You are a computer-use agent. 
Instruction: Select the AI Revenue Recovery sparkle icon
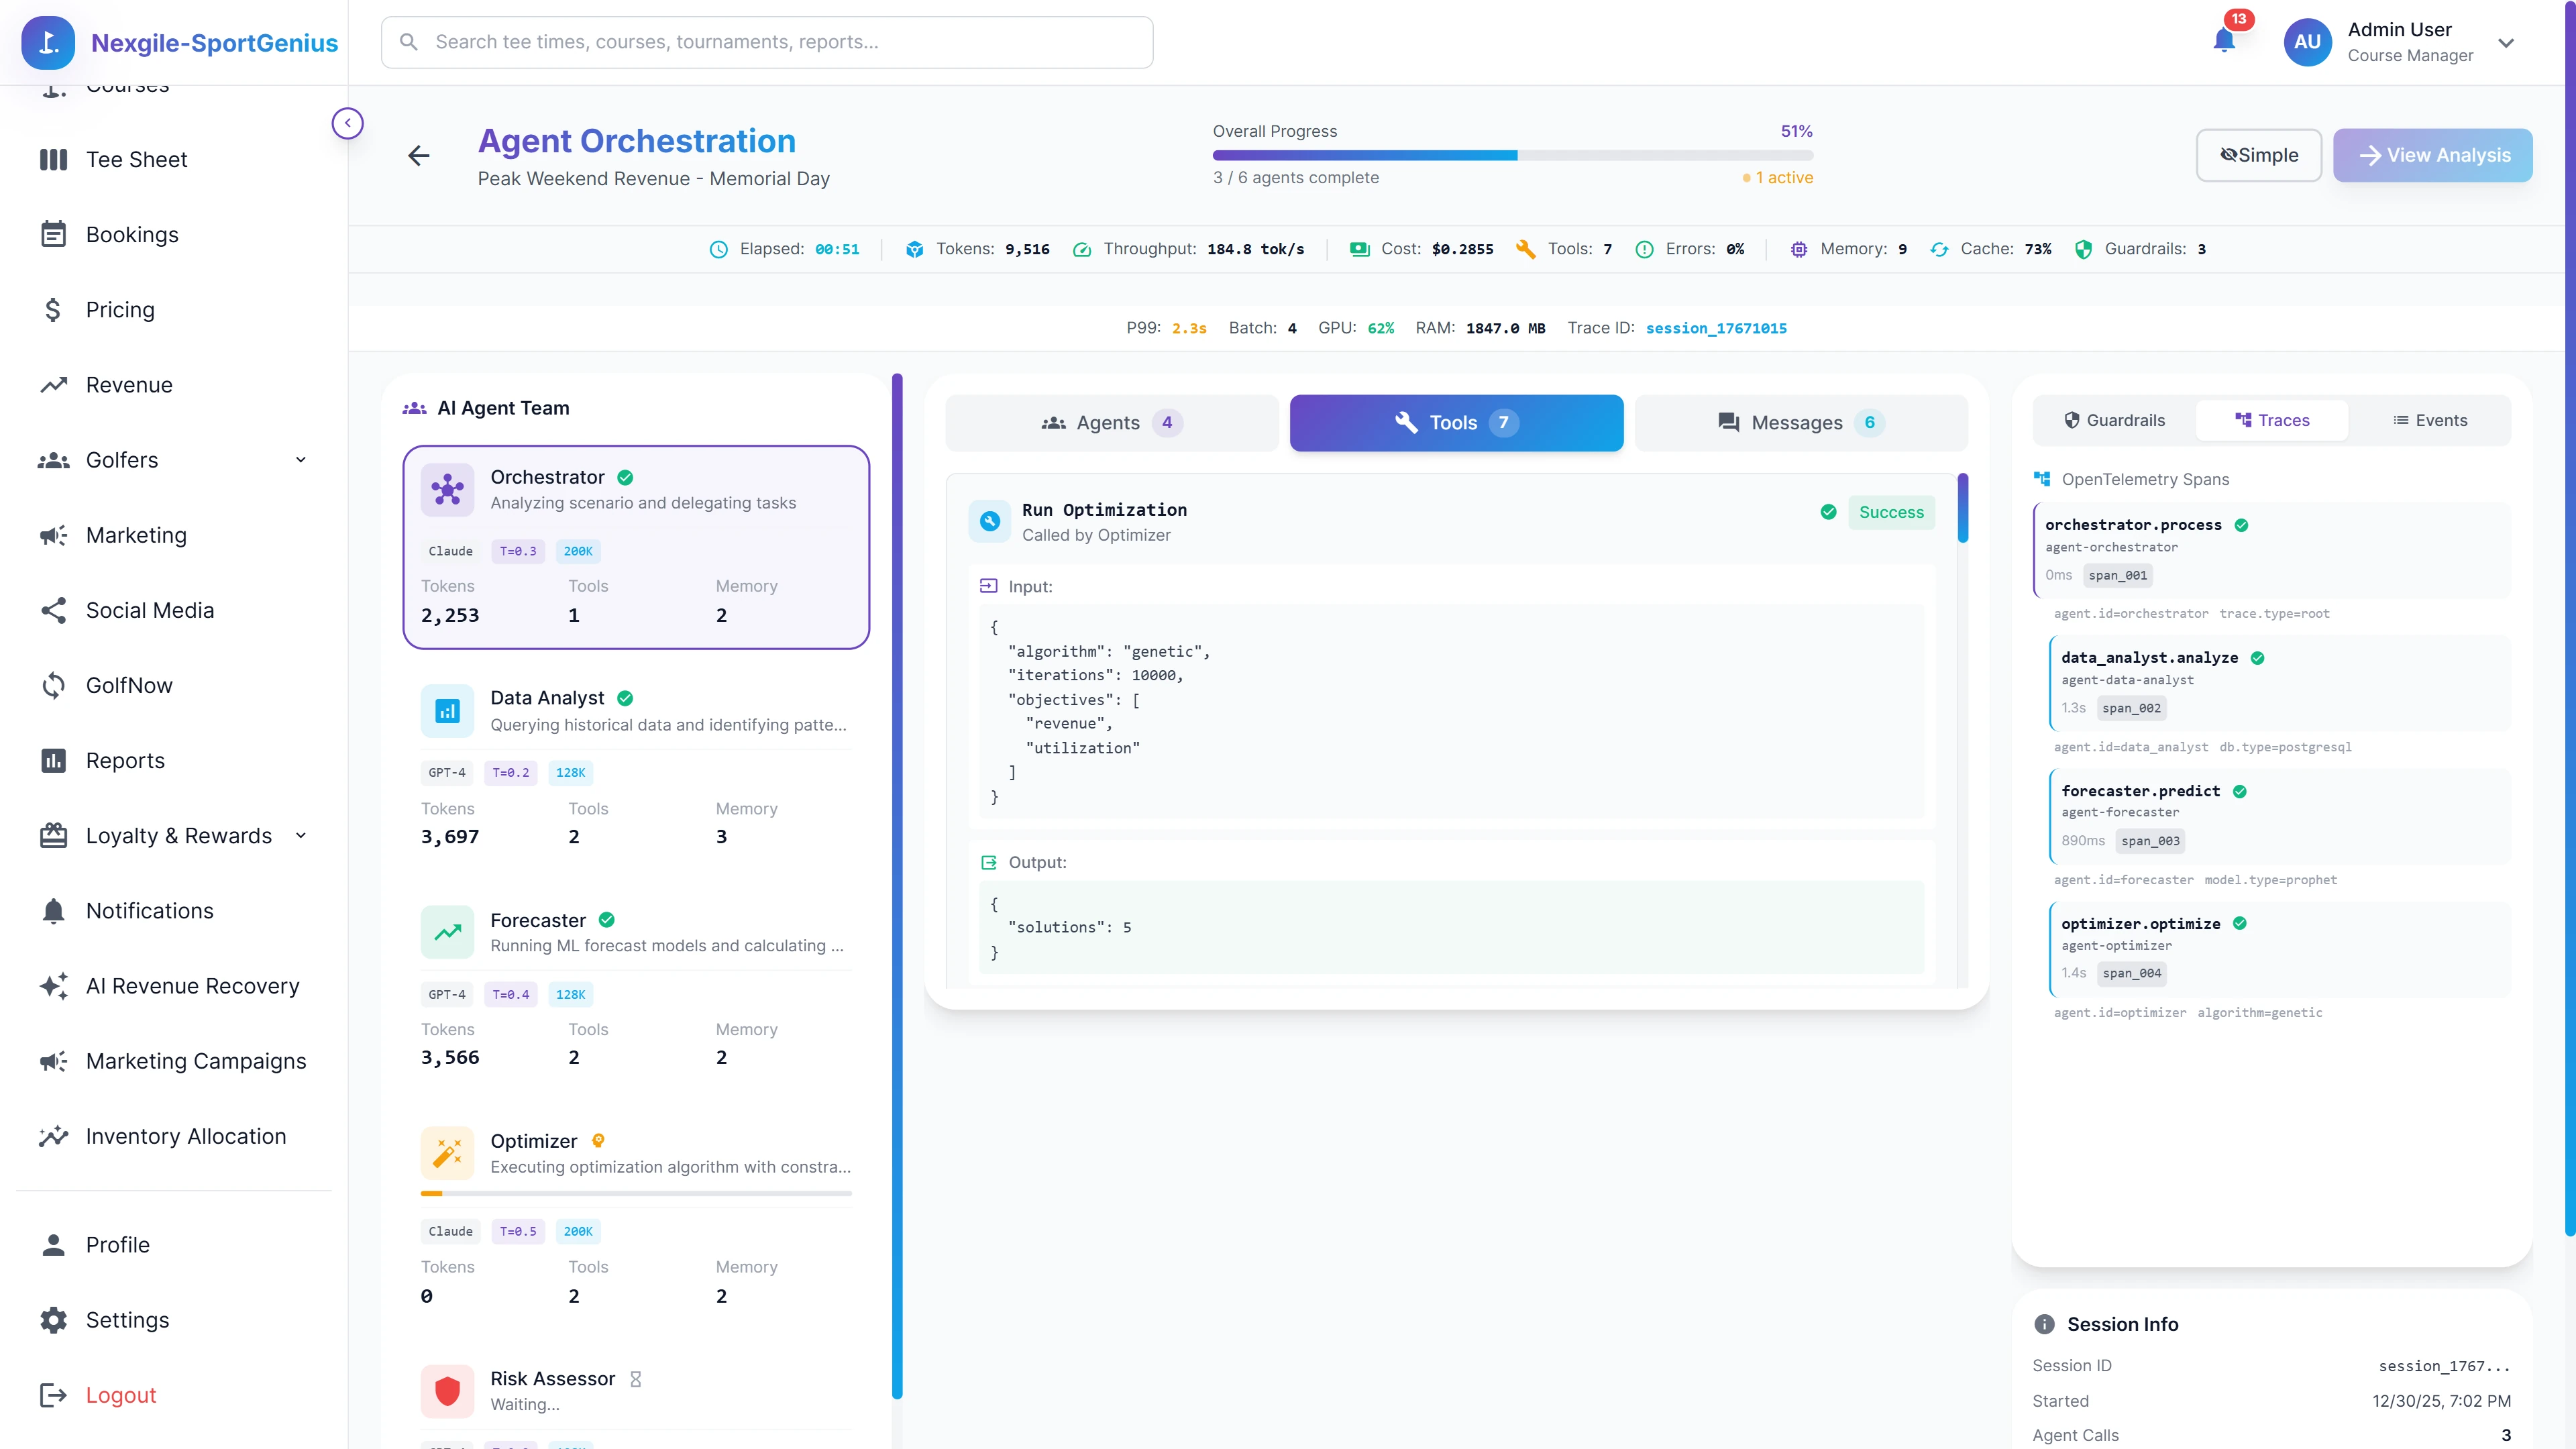pyautogui.click(x=53, y=986)
